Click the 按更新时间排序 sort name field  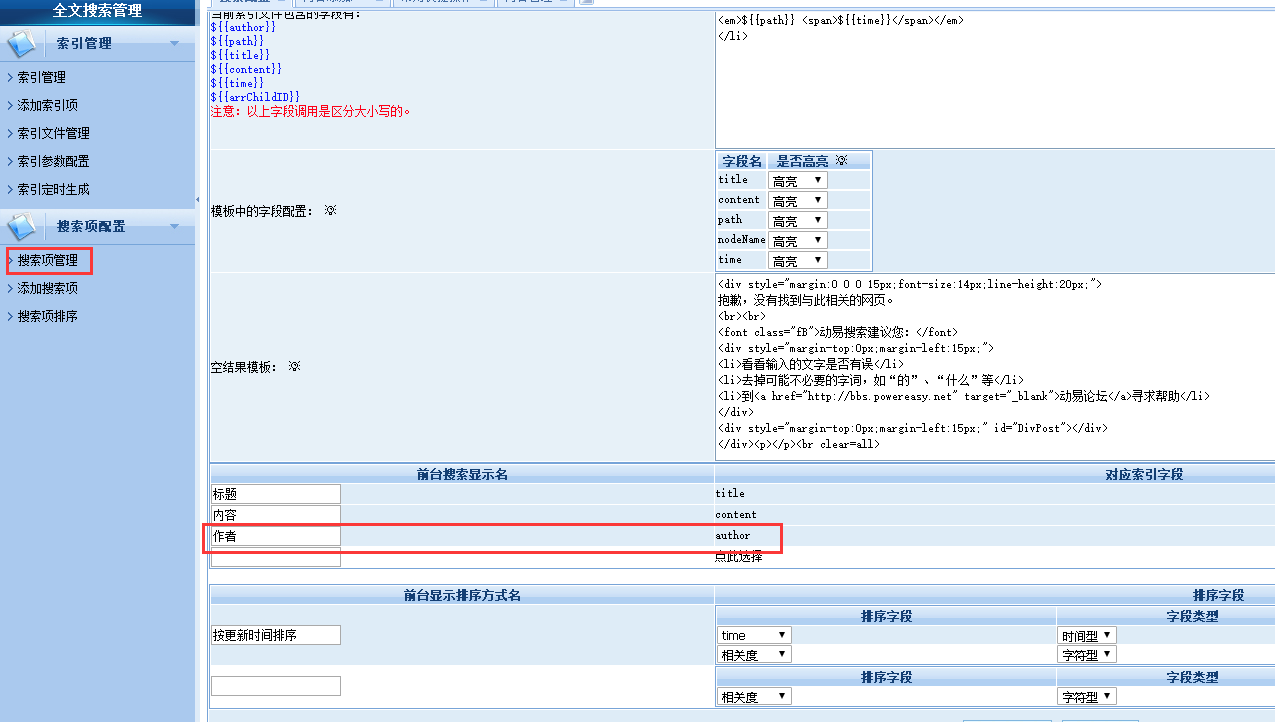[x=275, y=635]
